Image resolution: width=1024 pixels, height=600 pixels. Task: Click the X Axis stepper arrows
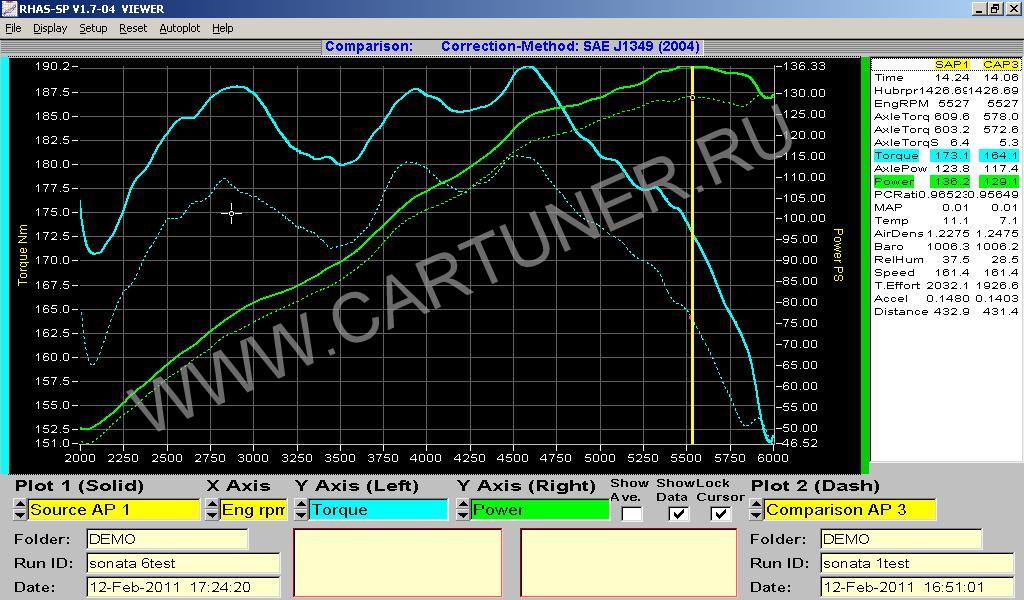click(x=211, y=510)
